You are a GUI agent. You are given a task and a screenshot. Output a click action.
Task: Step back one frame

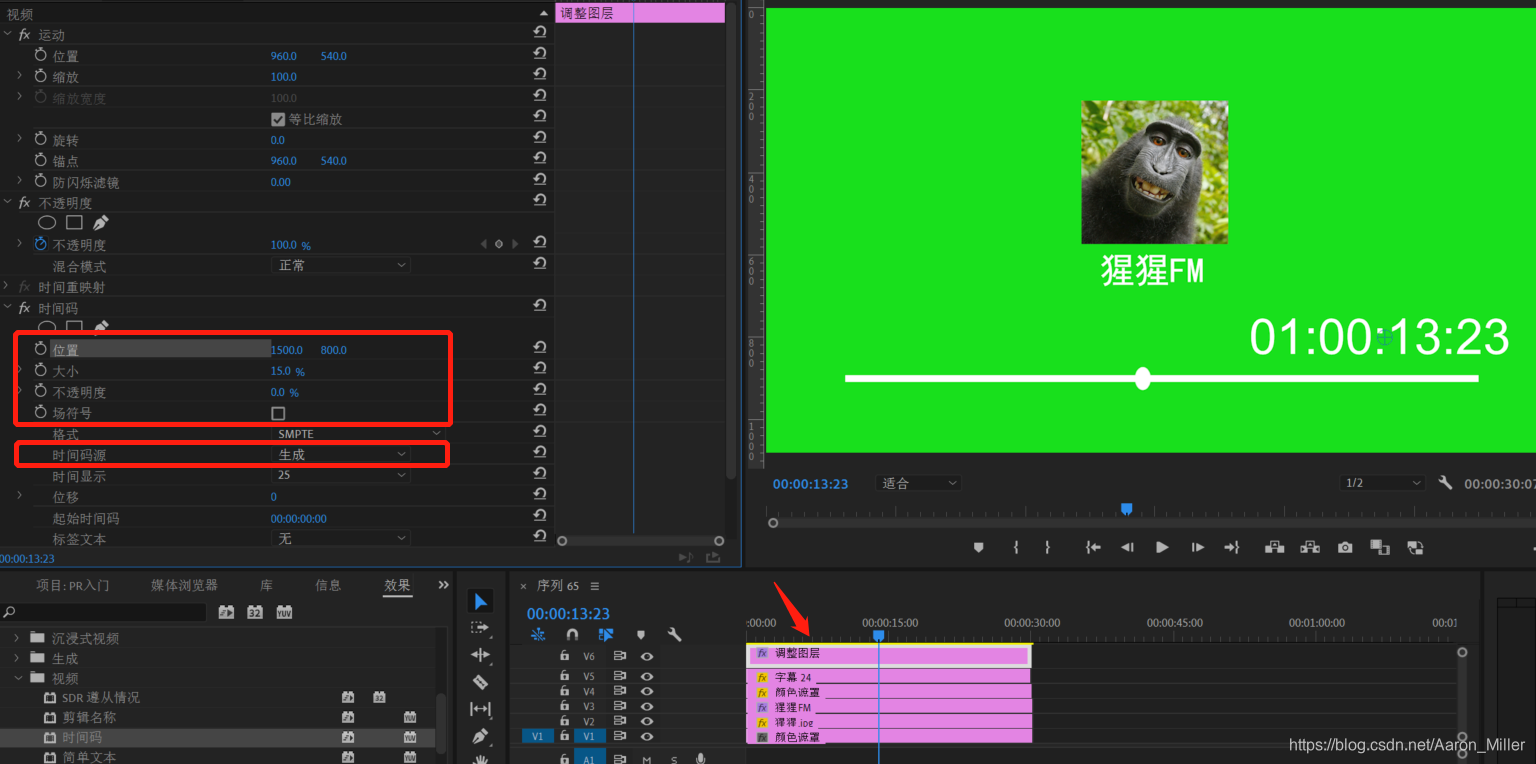[x=1128, y=547]
